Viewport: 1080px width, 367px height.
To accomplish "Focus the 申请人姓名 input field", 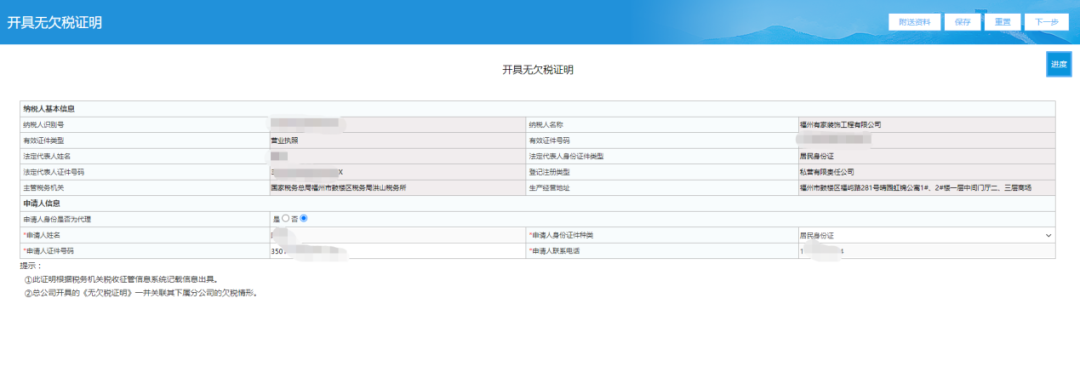I will 397,235.
